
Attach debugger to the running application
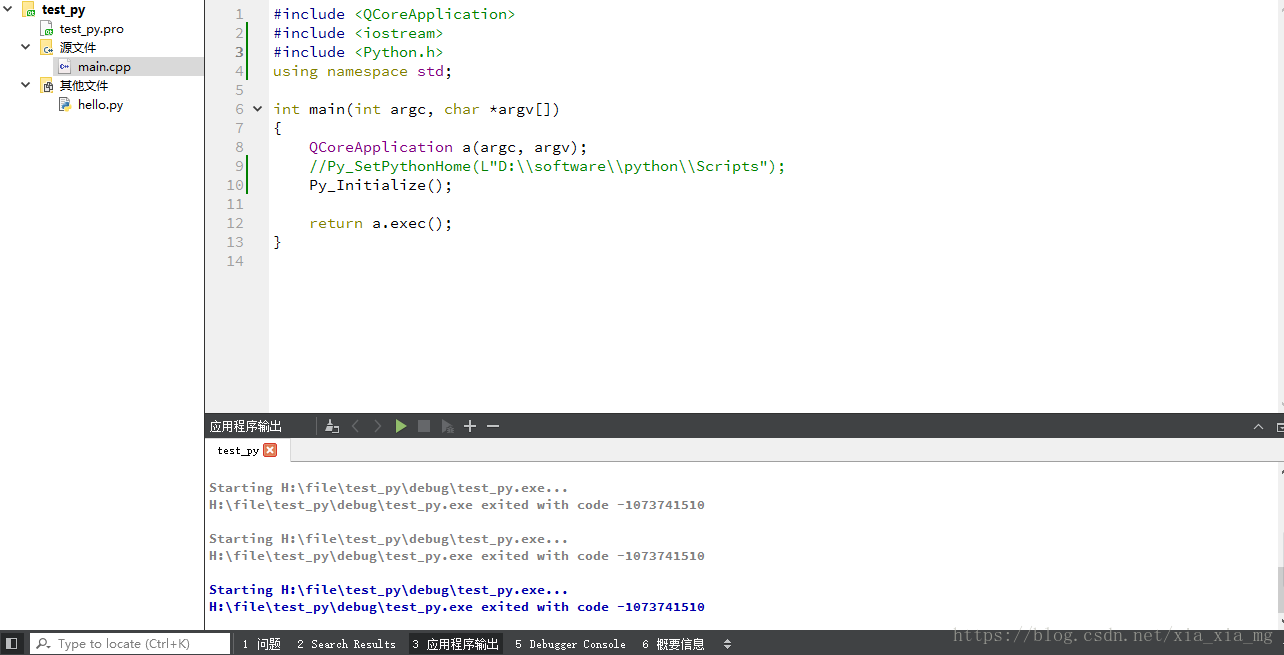[447, 426]
